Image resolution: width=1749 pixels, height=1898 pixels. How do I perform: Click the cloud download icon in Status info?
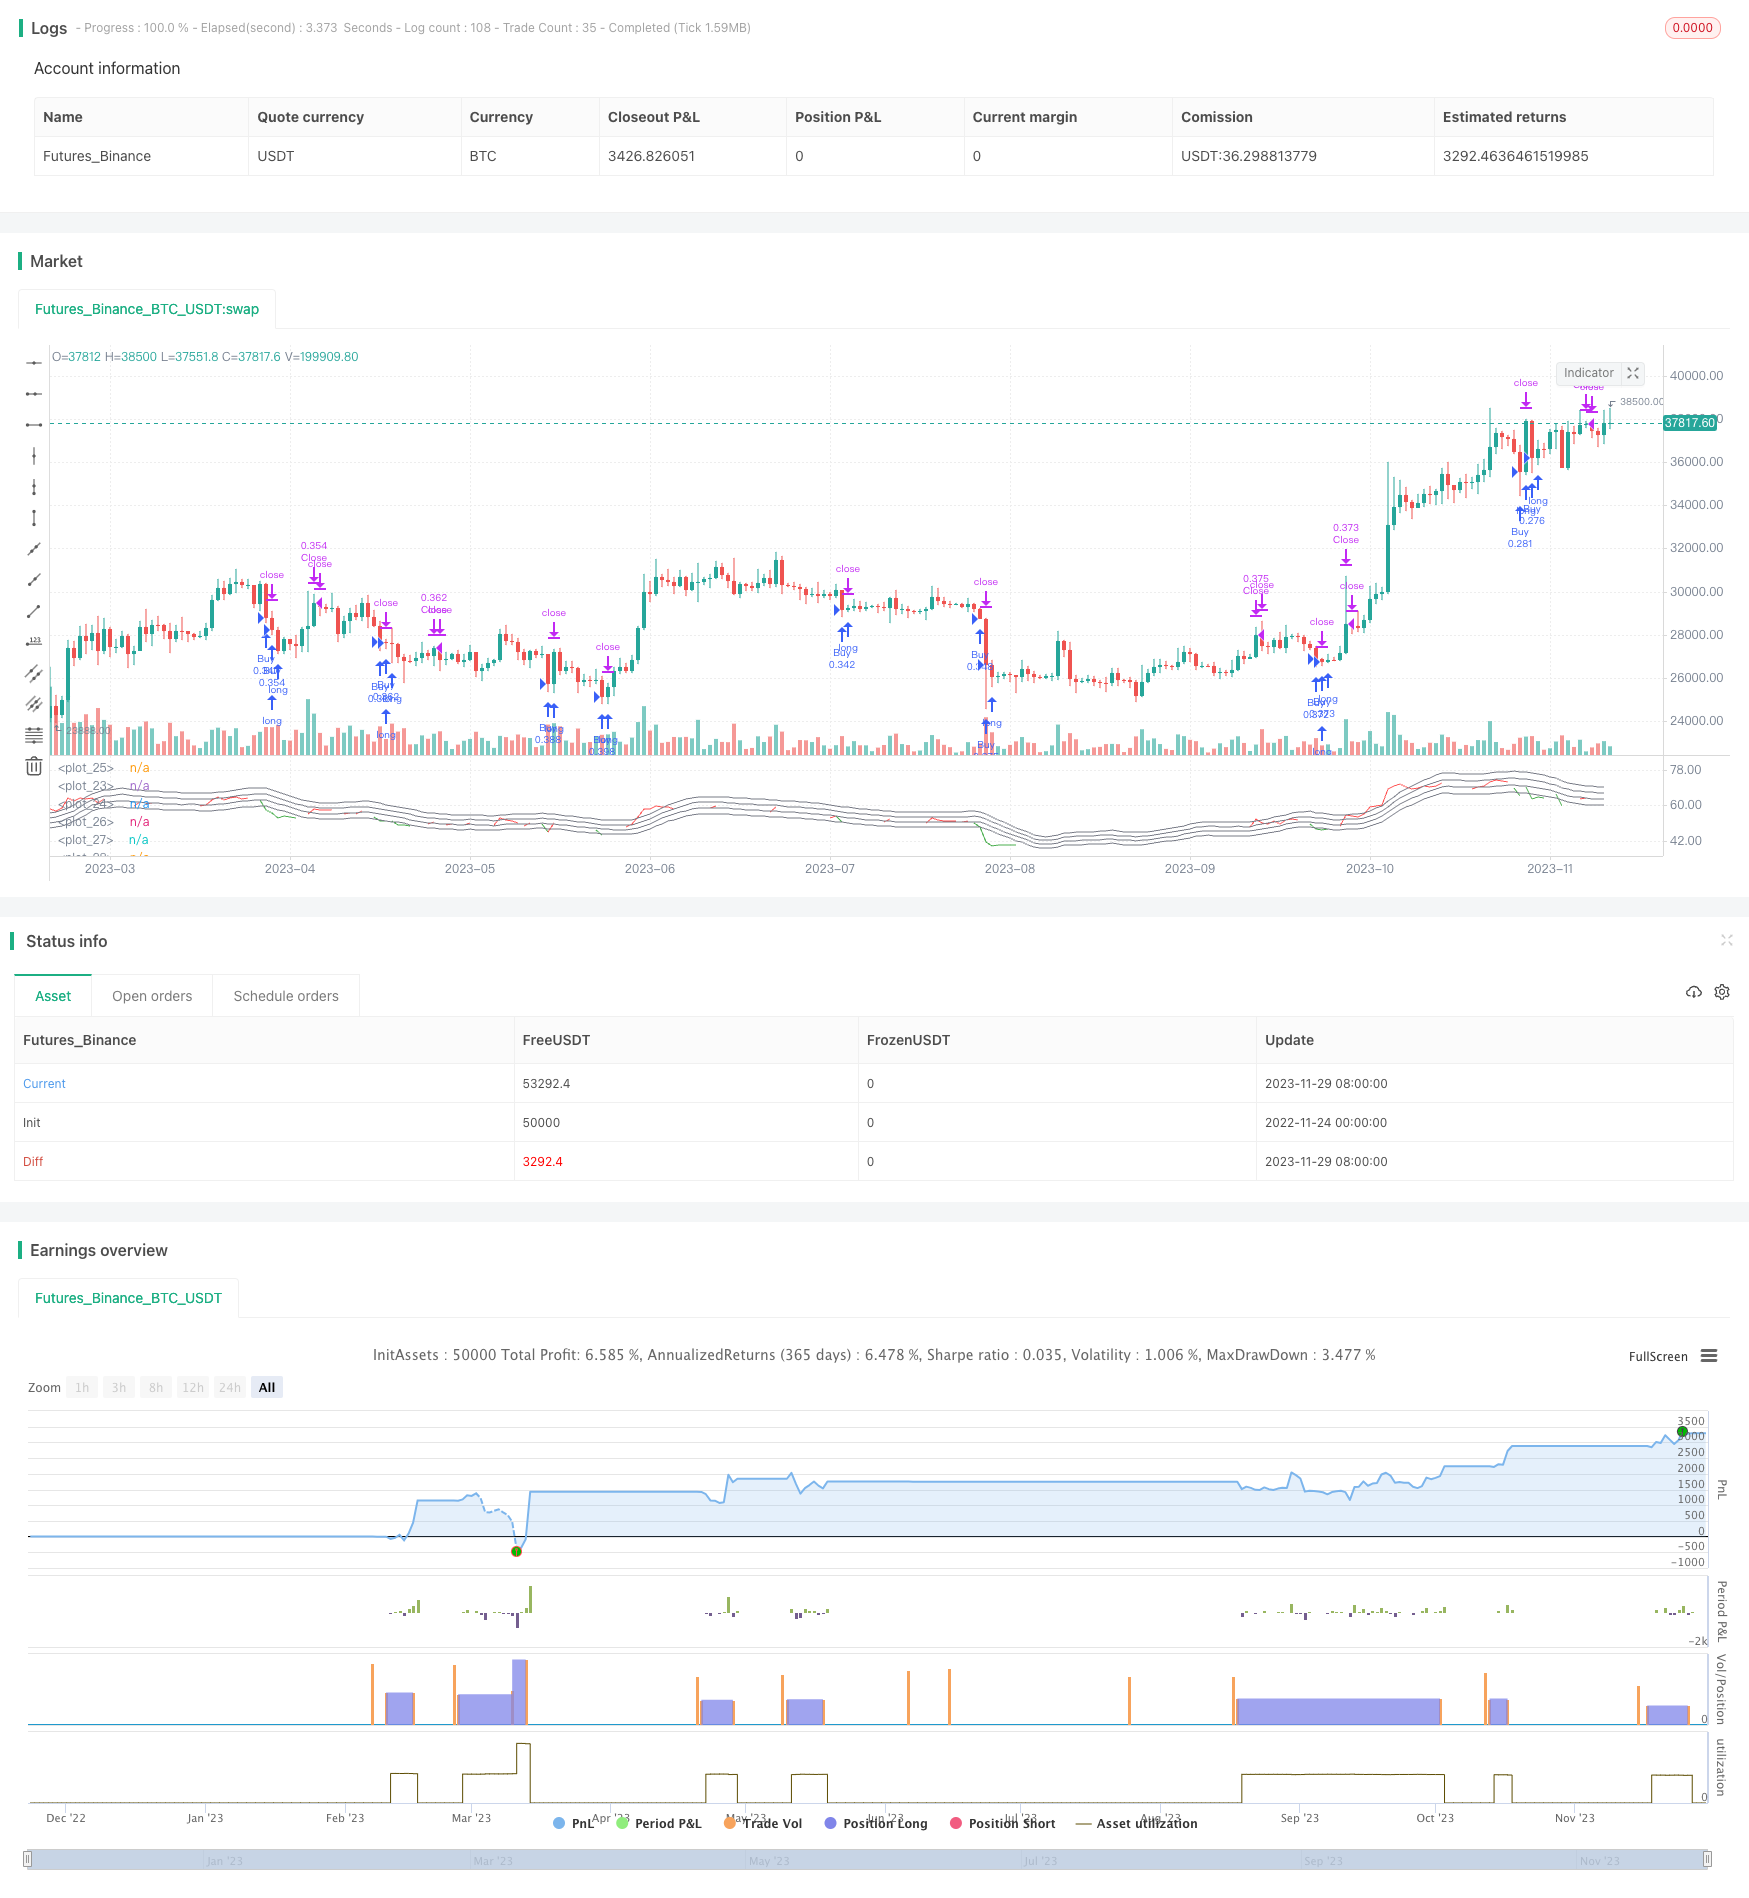pyautogui.click(x=1693, y=992)
